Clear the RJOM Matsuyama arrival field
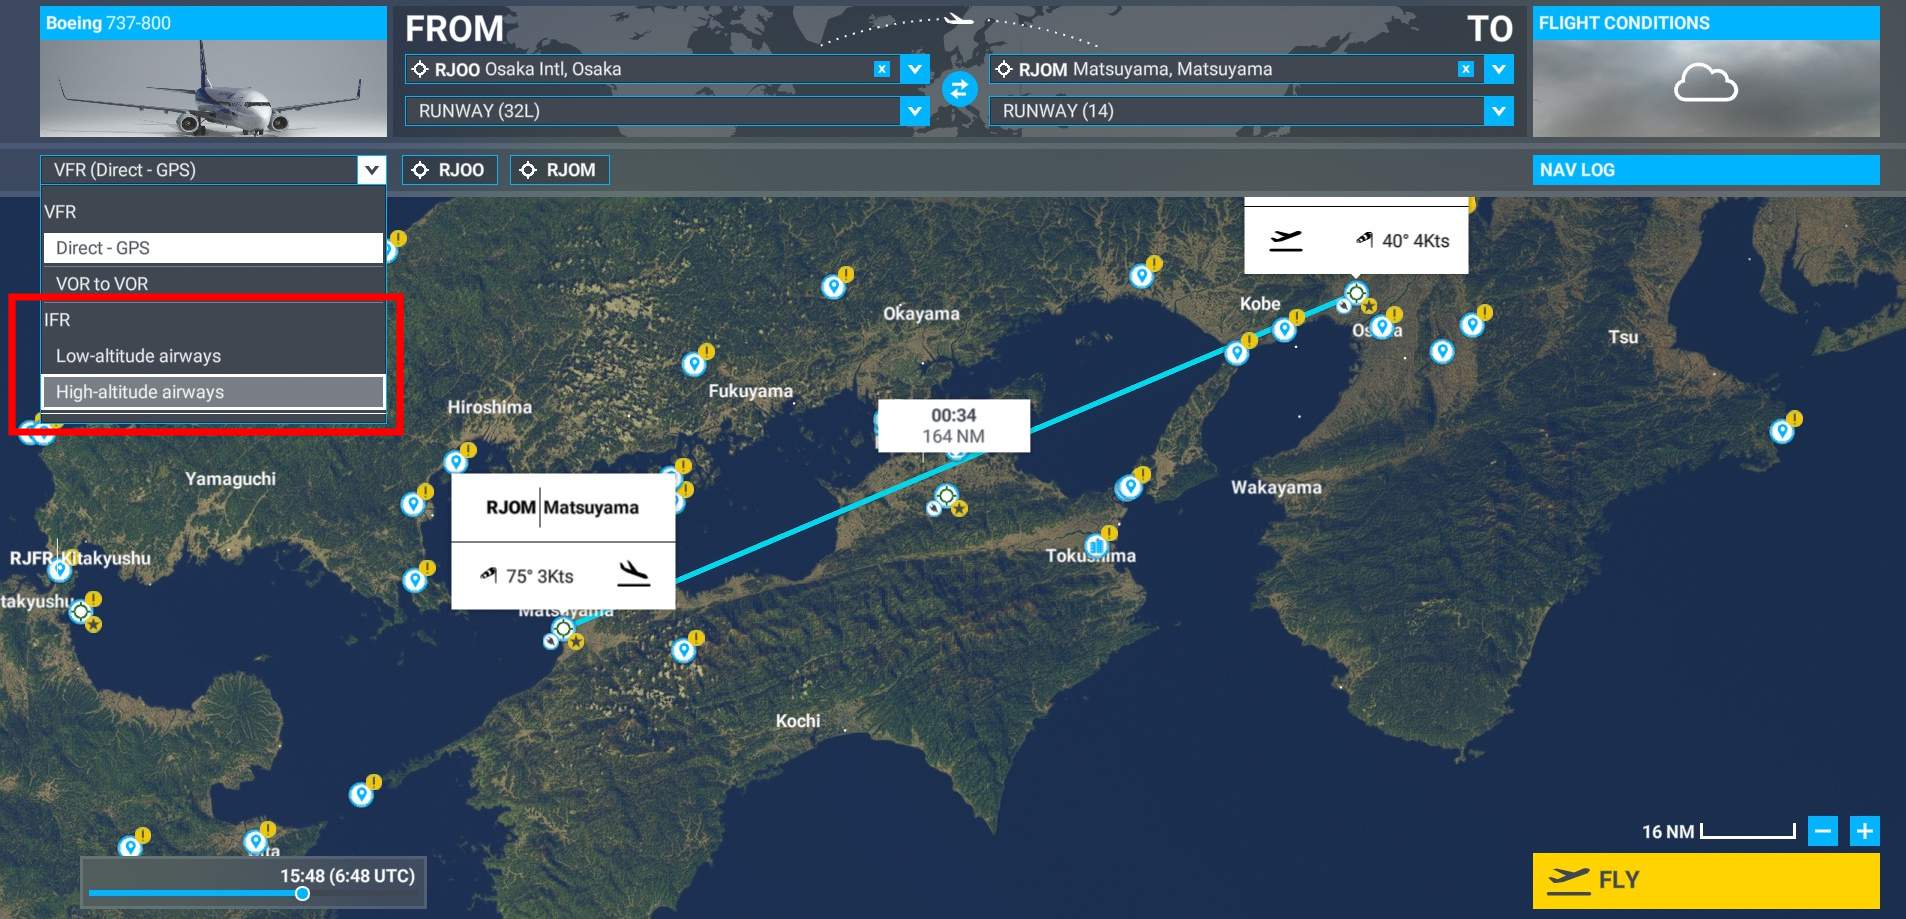 pos(1465,69)
